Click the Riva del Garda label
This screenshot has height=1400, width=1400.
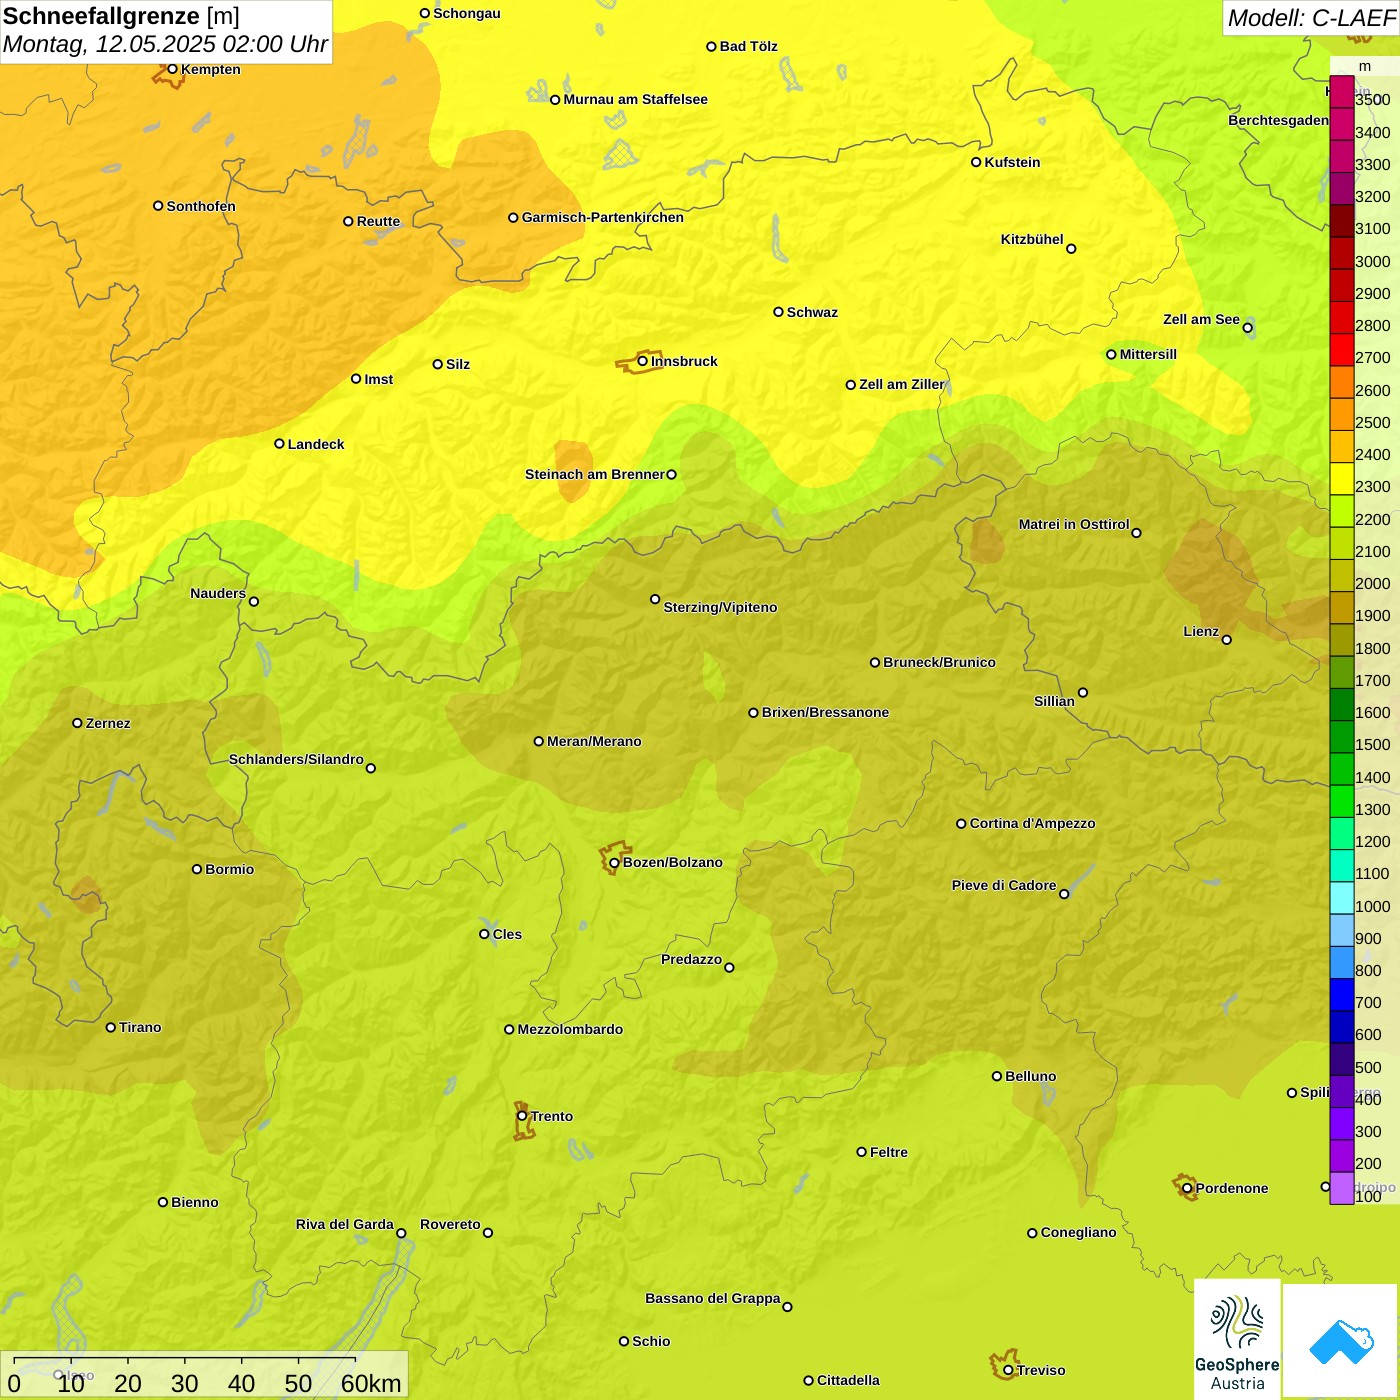pyautogui.click(x=344, y=1224)
